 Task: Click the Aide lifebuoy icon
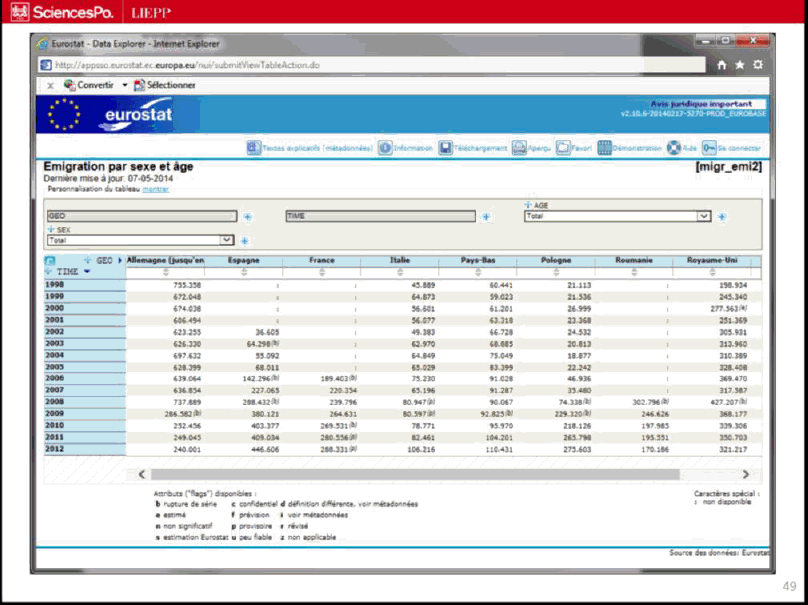674,147
